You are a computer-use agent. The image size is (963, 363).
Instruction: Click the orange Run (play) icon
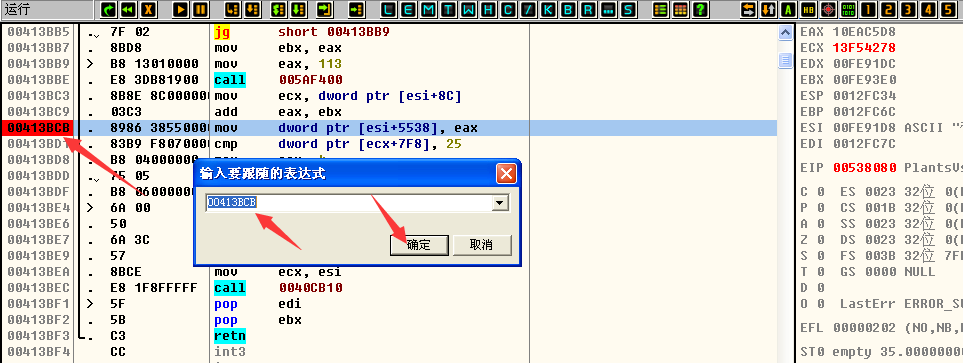tap(181, 9)
